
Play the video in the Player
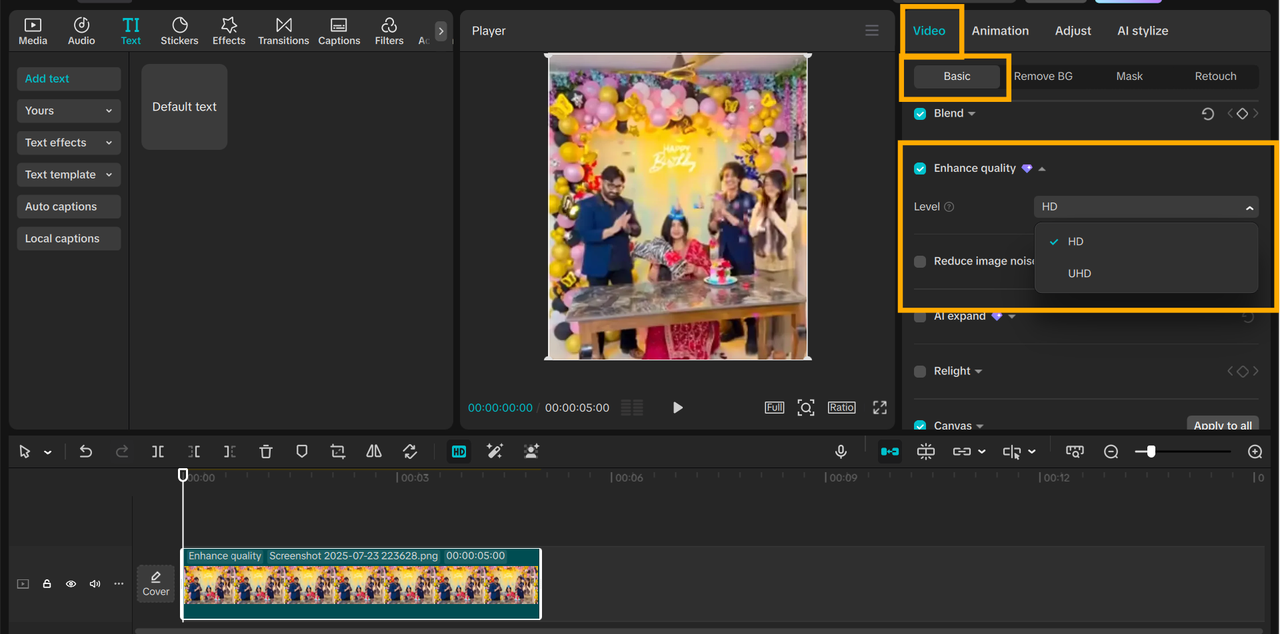coord(678,408)
